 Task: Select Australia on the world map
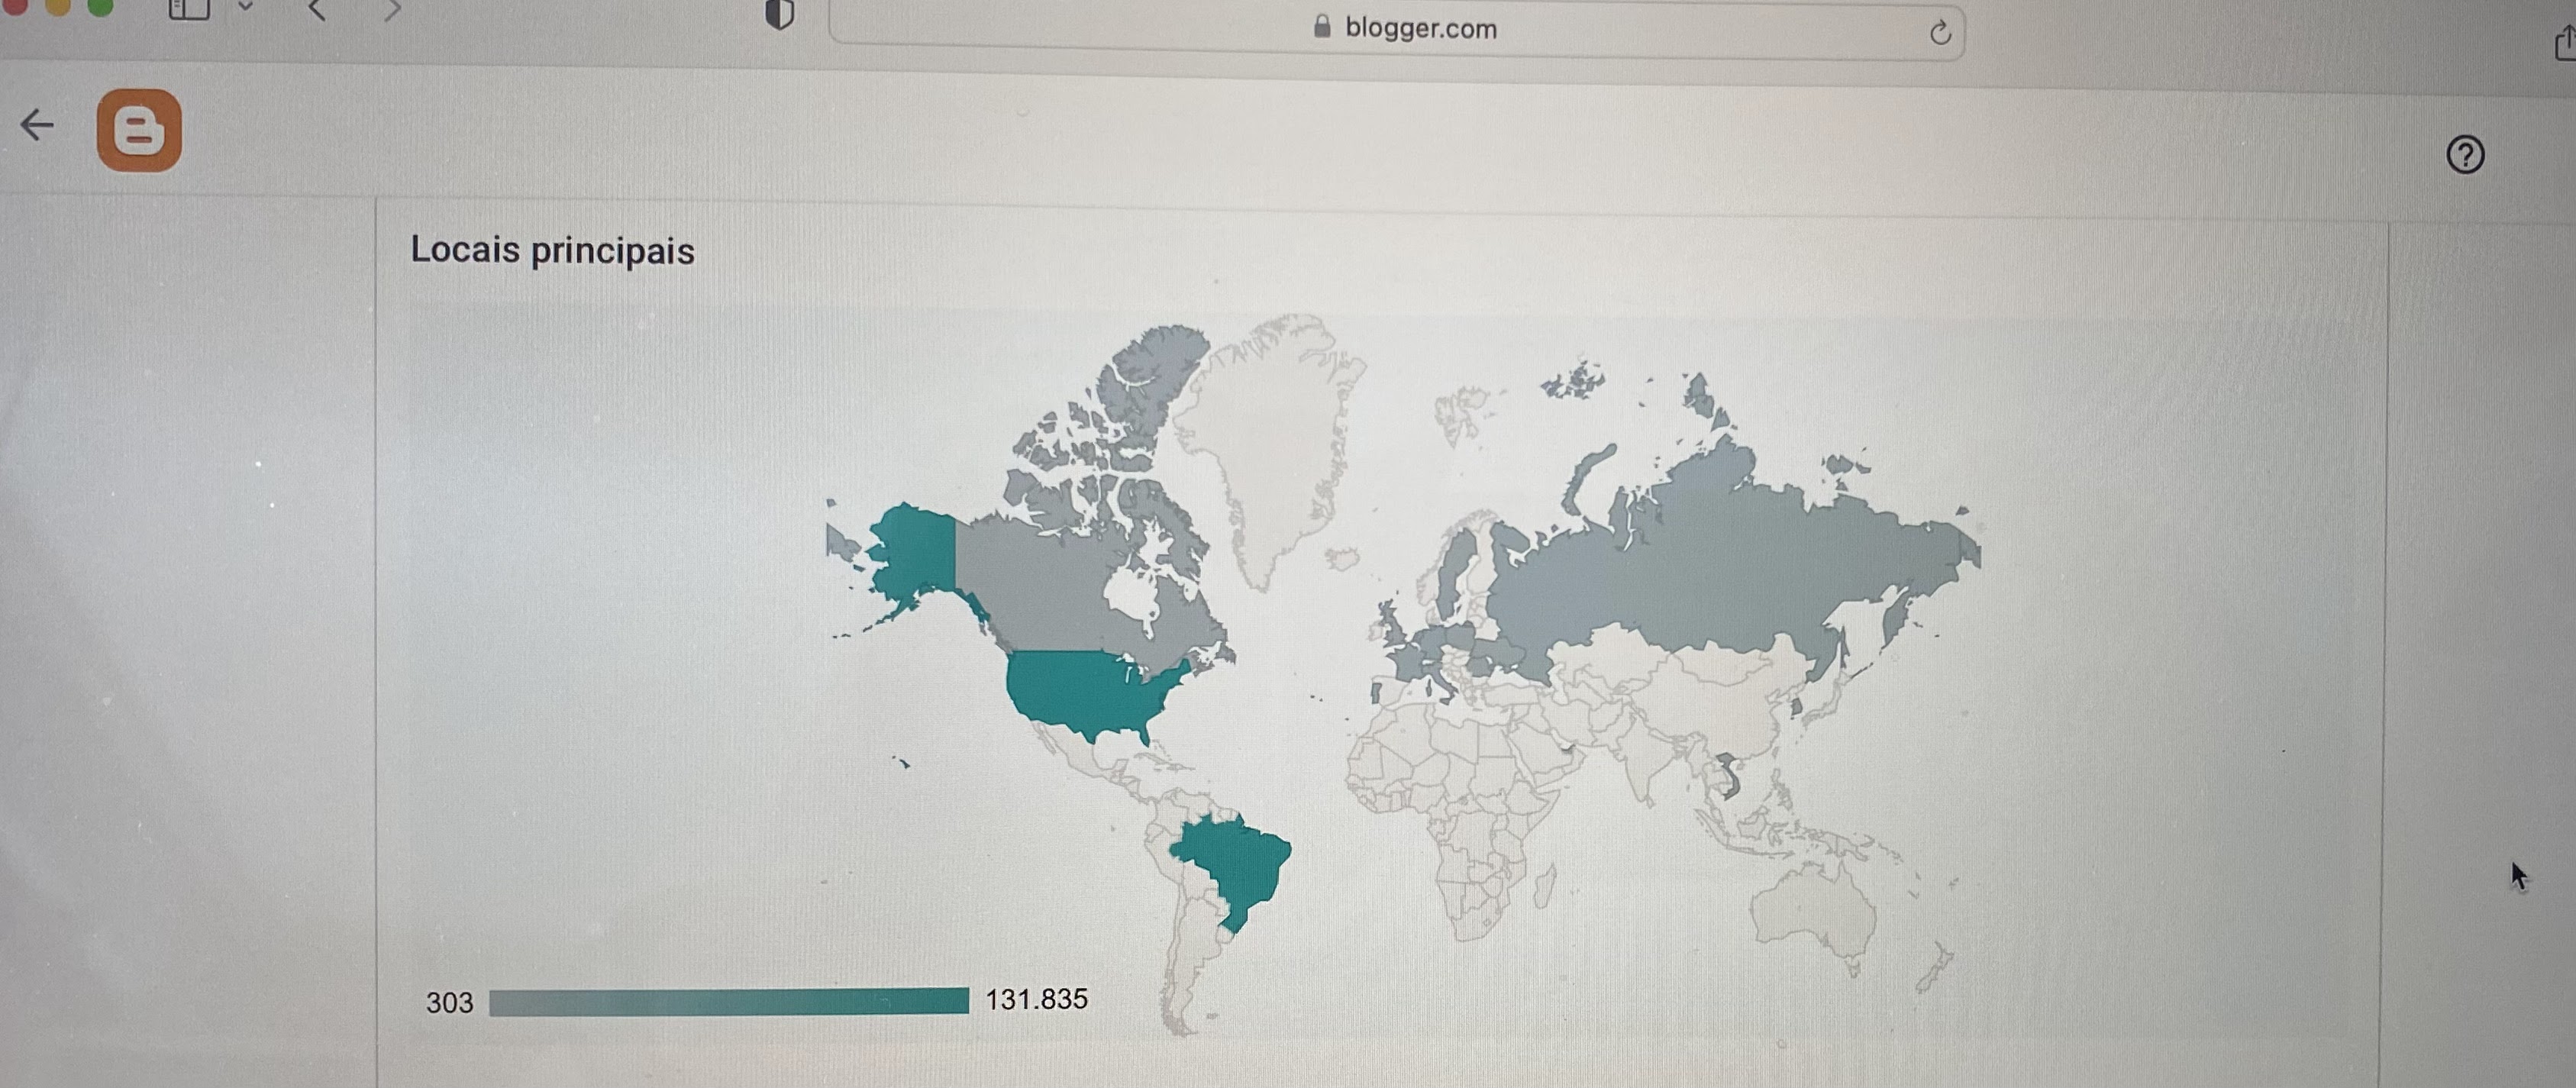click(x=1815, y=910)
